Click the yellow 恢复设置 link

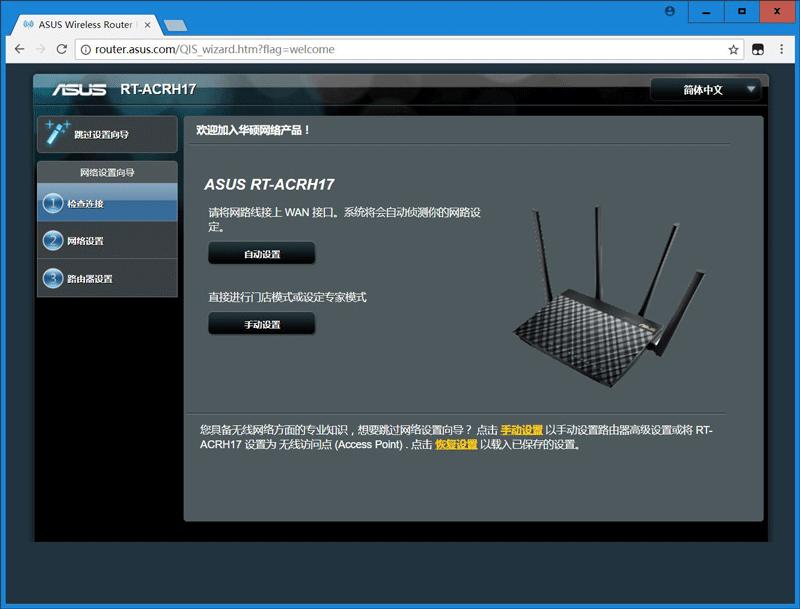[456, 444]
